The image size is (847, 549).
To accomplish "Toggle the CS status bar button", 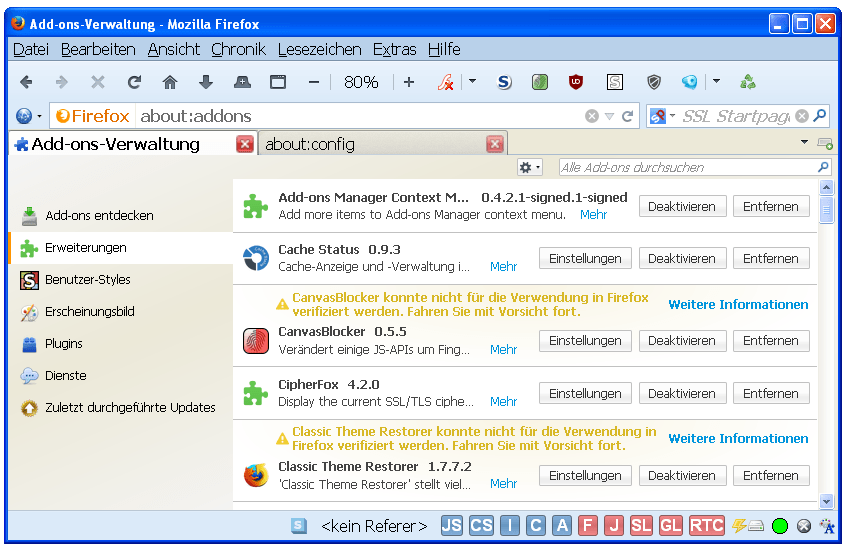I will 481,526.
